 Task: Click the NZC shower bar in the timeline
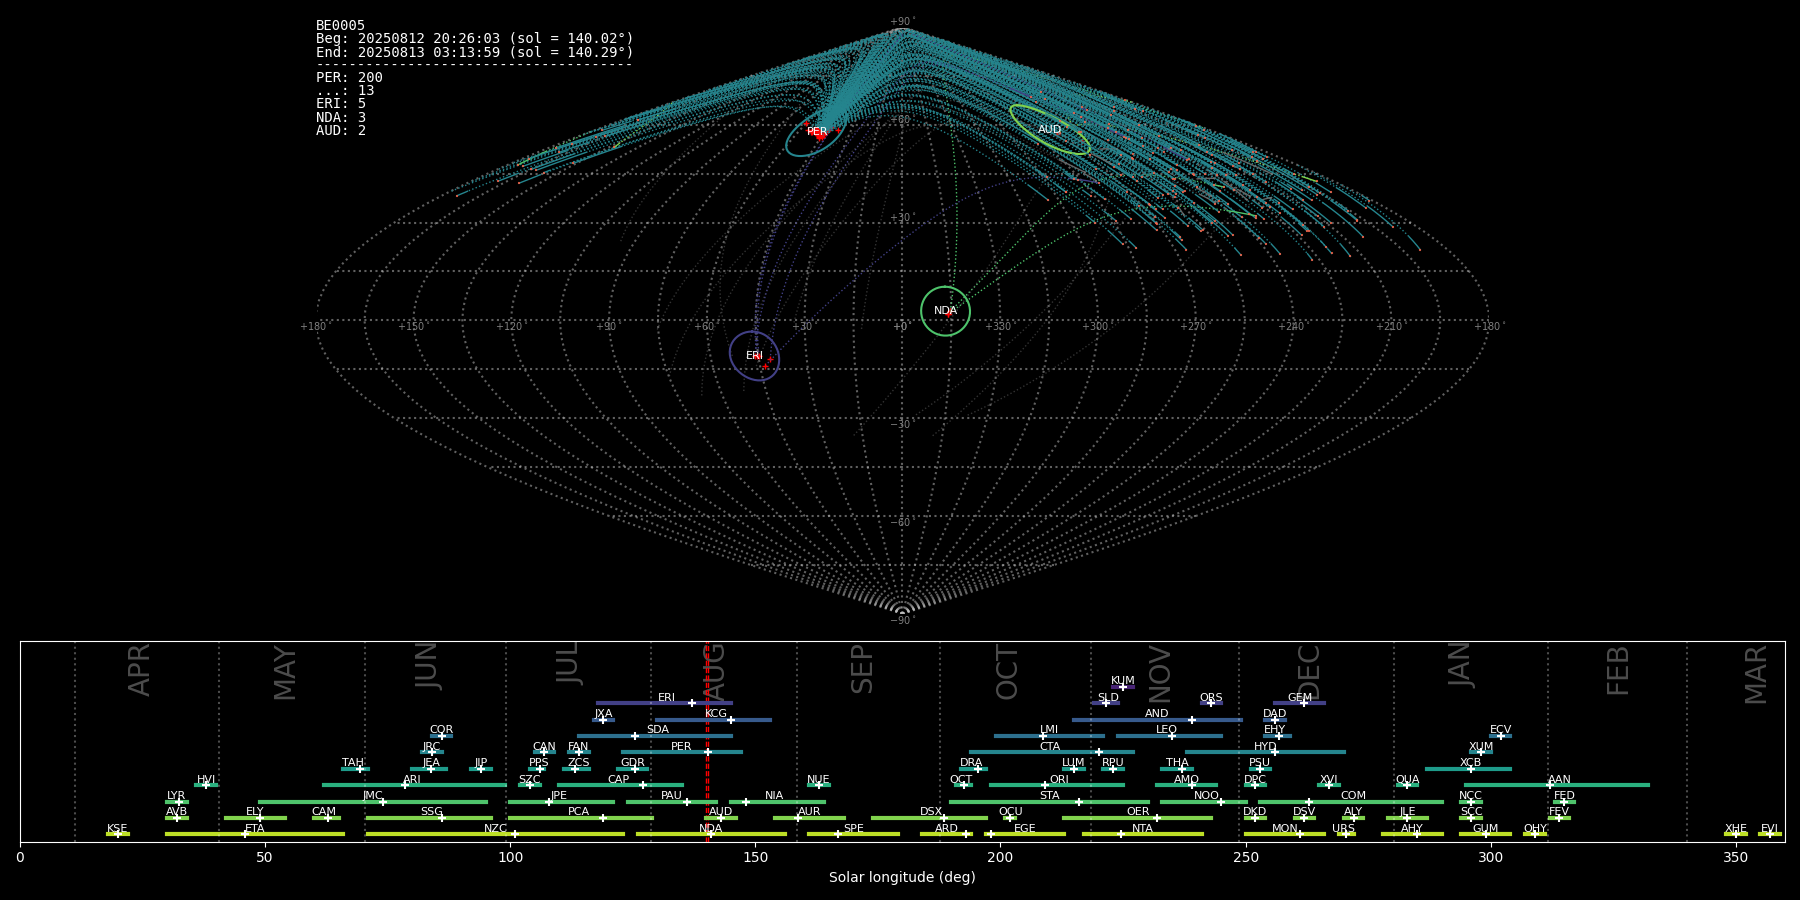point(495,834)
